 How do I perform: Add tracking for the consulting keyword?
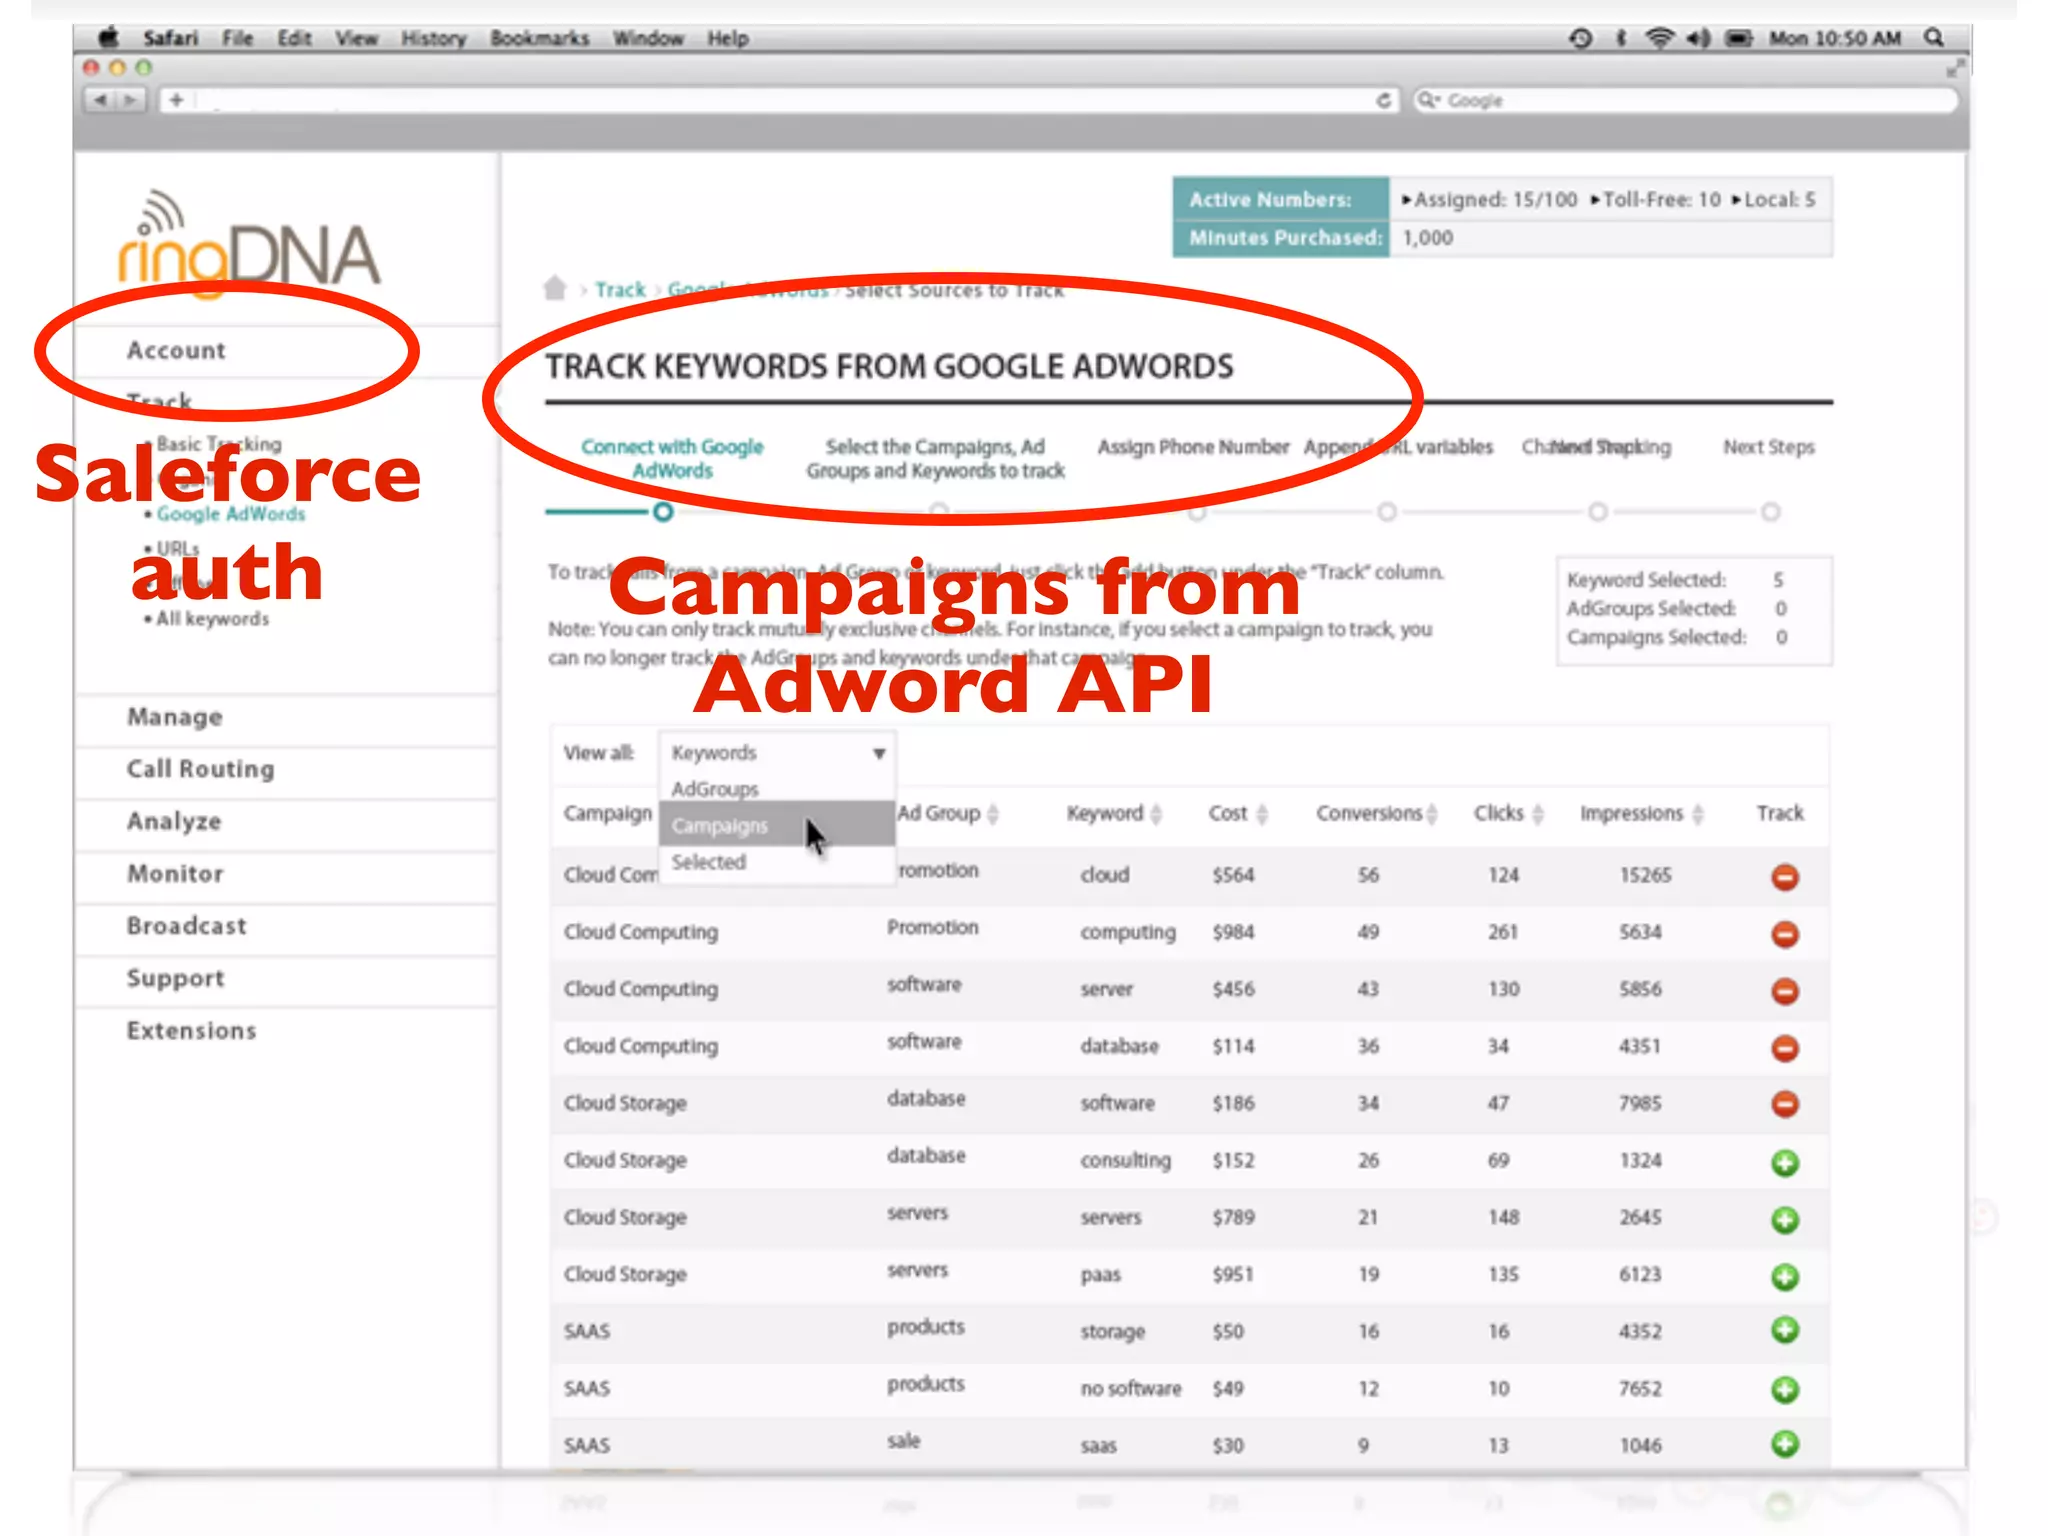tap(1785, 1163)
